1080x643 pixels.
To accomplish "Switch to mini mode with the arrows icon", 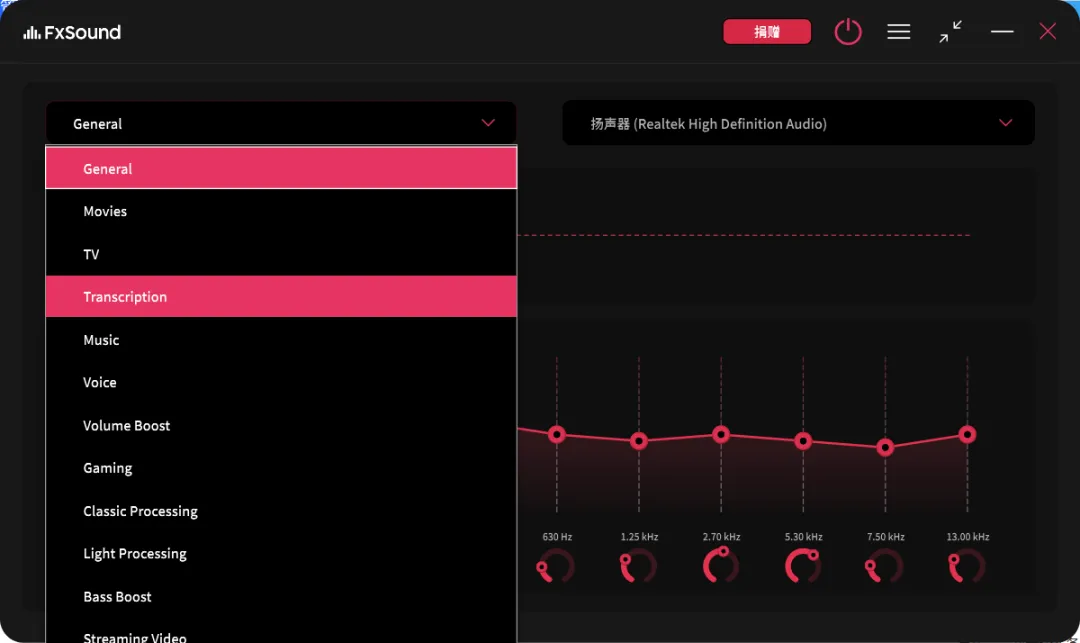I will coord(950,32).
